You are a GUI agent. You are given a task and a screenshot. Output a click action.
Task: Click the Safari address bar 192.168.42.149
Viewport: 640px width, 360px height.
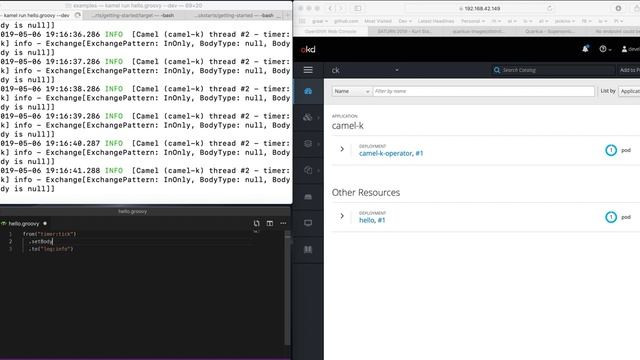480,8
